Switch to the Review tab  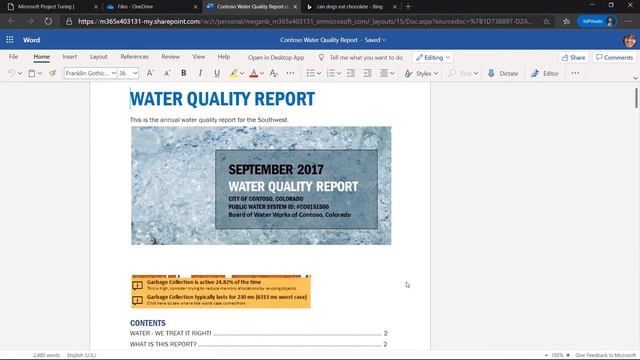[170, 57]
